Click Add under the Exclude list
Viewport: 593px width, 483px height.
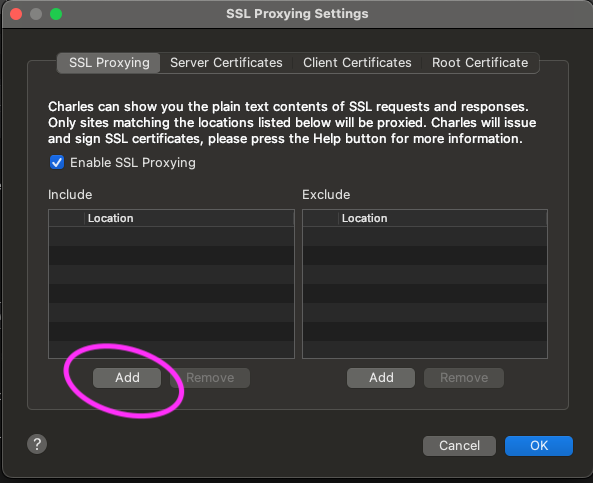(x=381, y=377)
